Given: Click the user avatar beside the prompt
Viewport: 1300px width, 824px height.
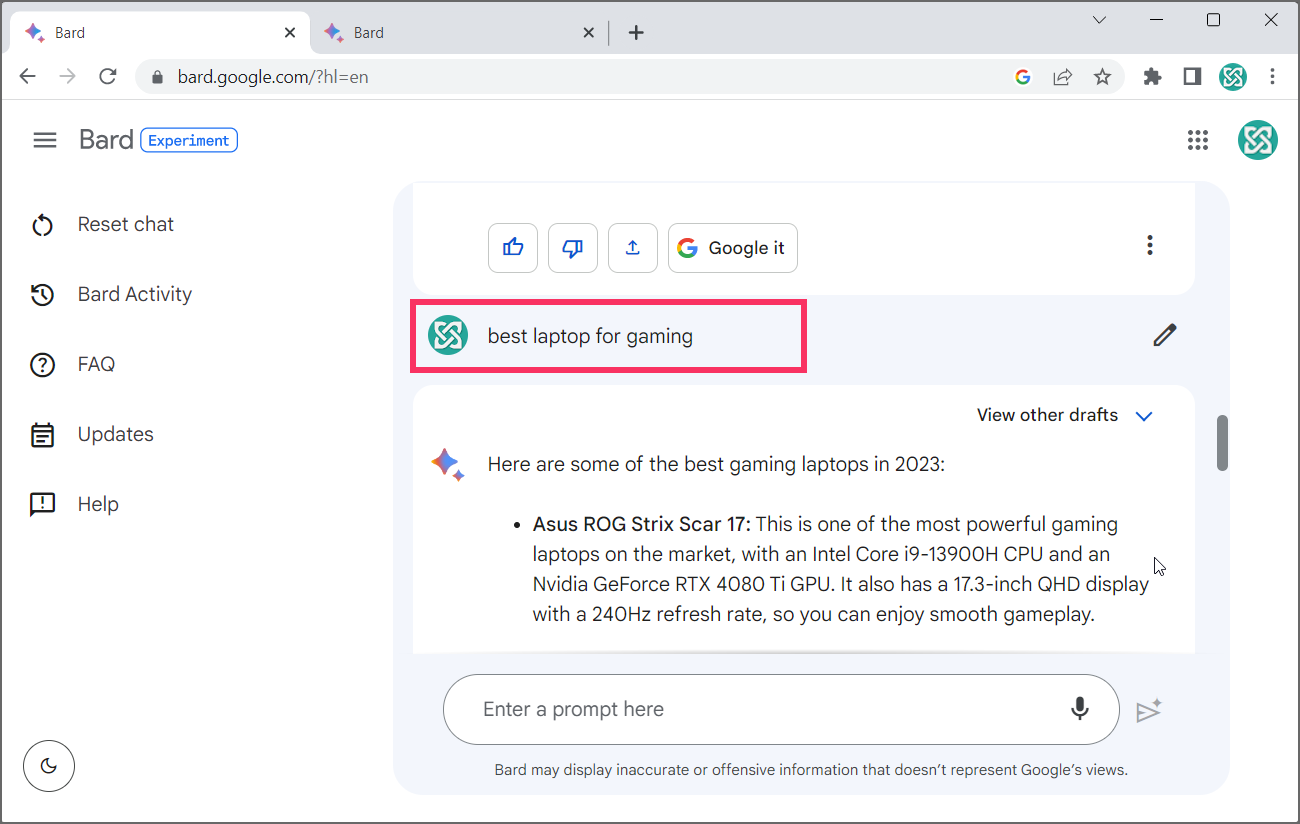Looking at the screenshot, I should (x=448, y=335).
